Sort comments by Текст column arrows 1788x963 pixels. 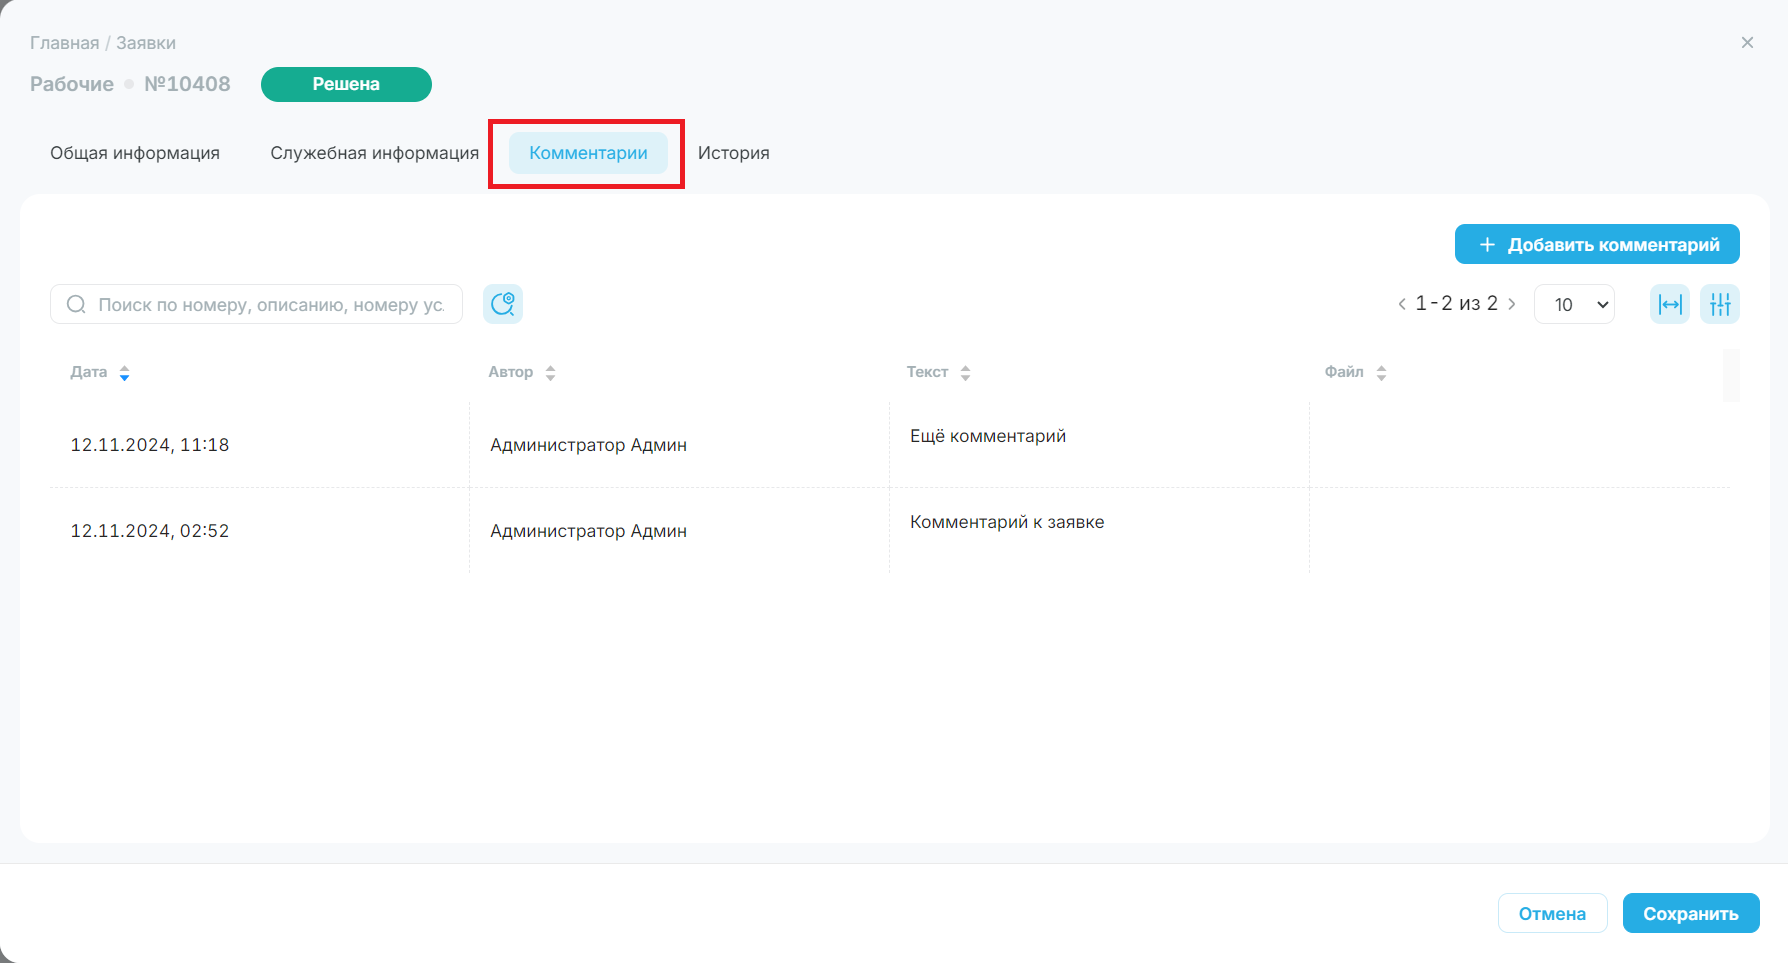[965, 373]
